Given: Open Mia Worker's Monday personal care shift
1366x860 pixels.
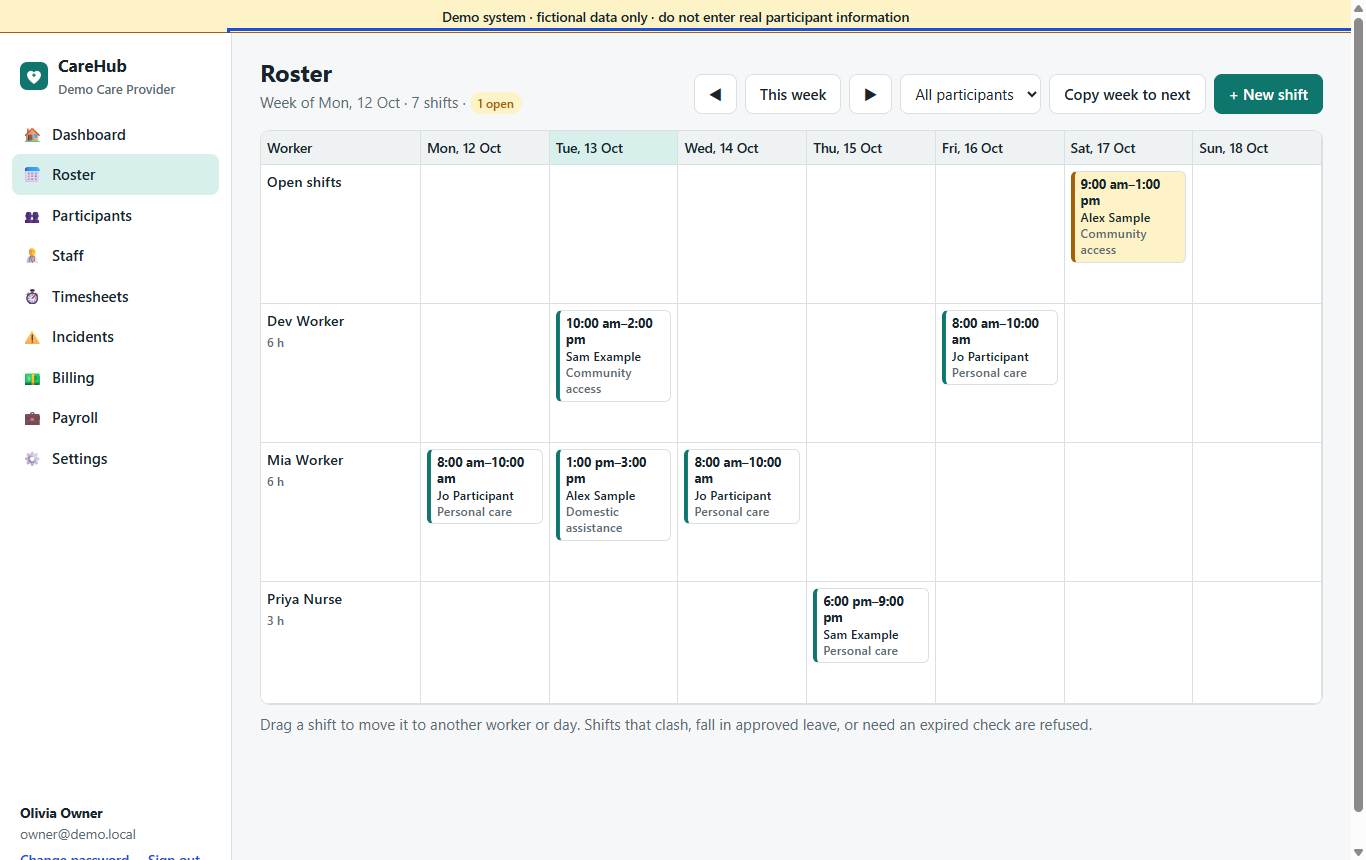Looking at the screenshot, I should (484, 487).
